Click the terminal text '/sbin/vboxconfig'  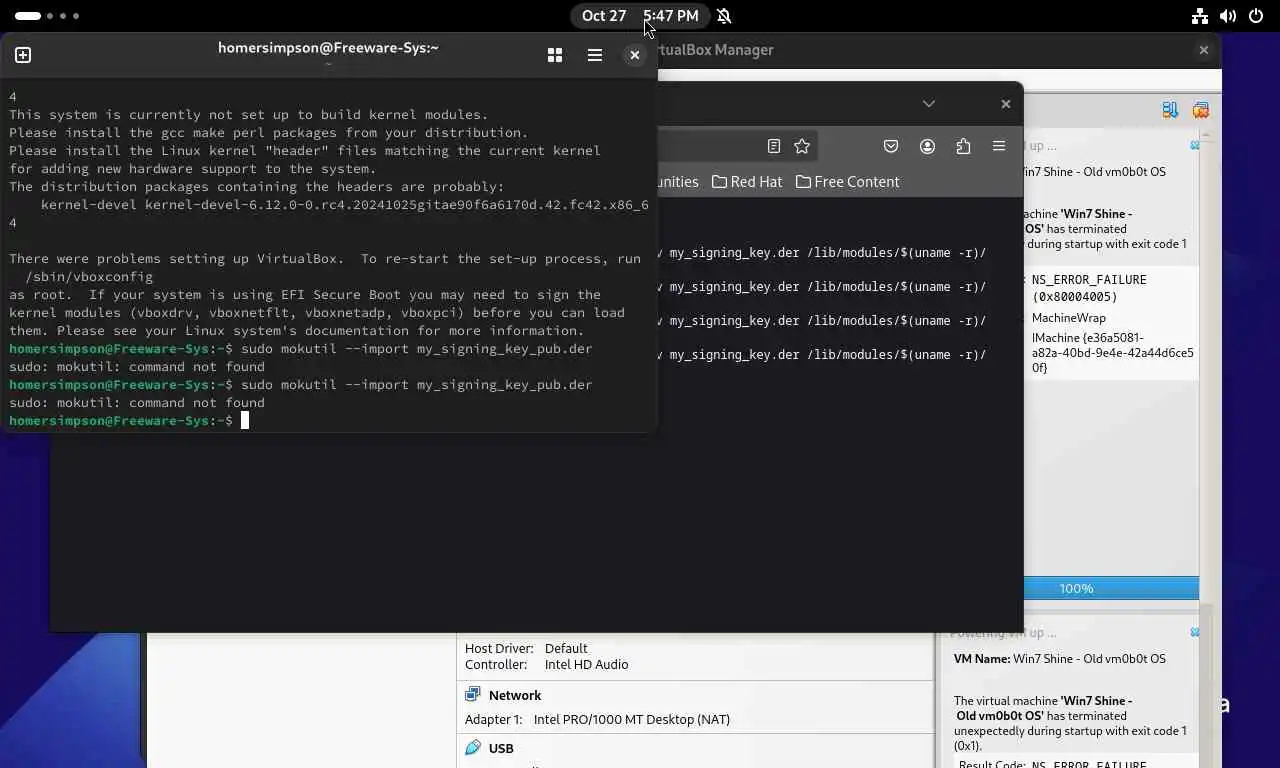point(89,277)
